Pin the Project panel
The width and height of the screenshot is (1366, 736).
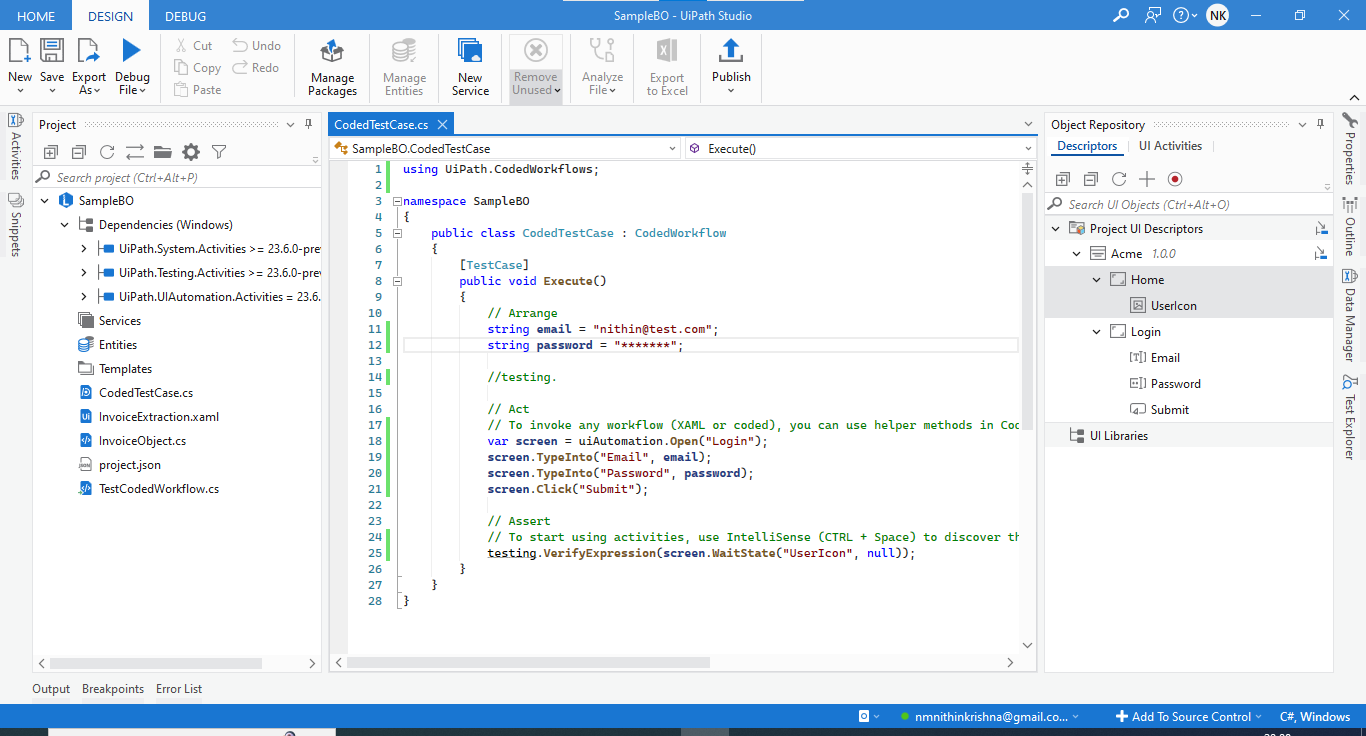(308, 124)
